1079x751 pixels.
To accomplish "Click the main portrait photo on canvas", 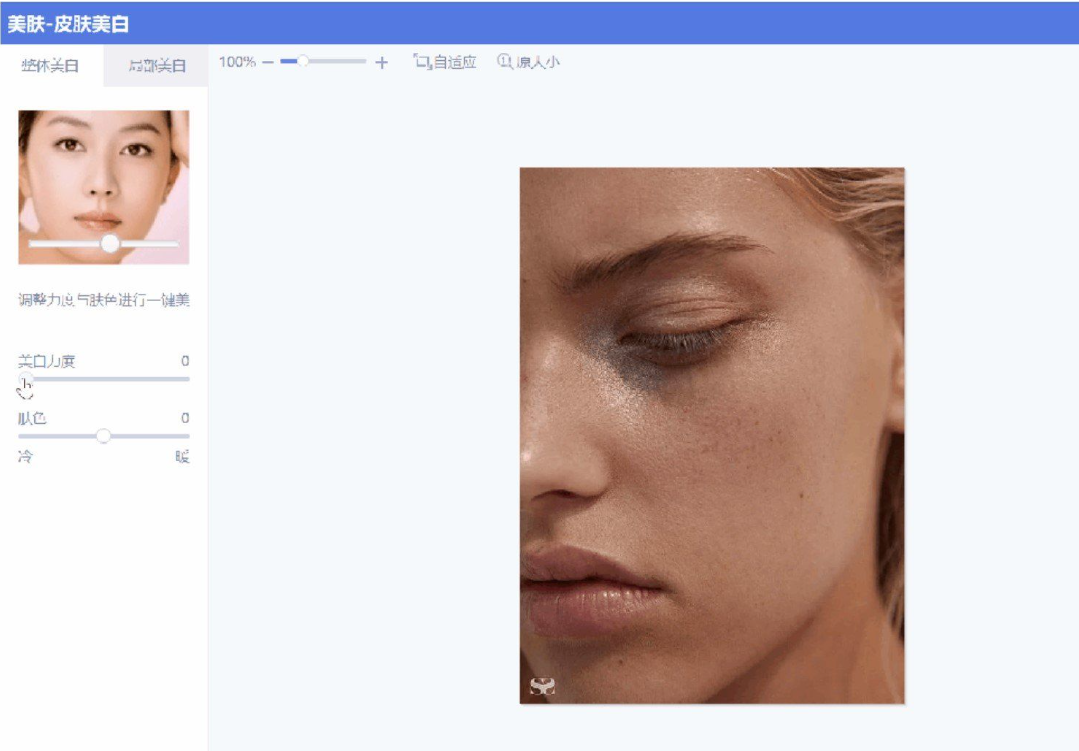I will (711, 435).
